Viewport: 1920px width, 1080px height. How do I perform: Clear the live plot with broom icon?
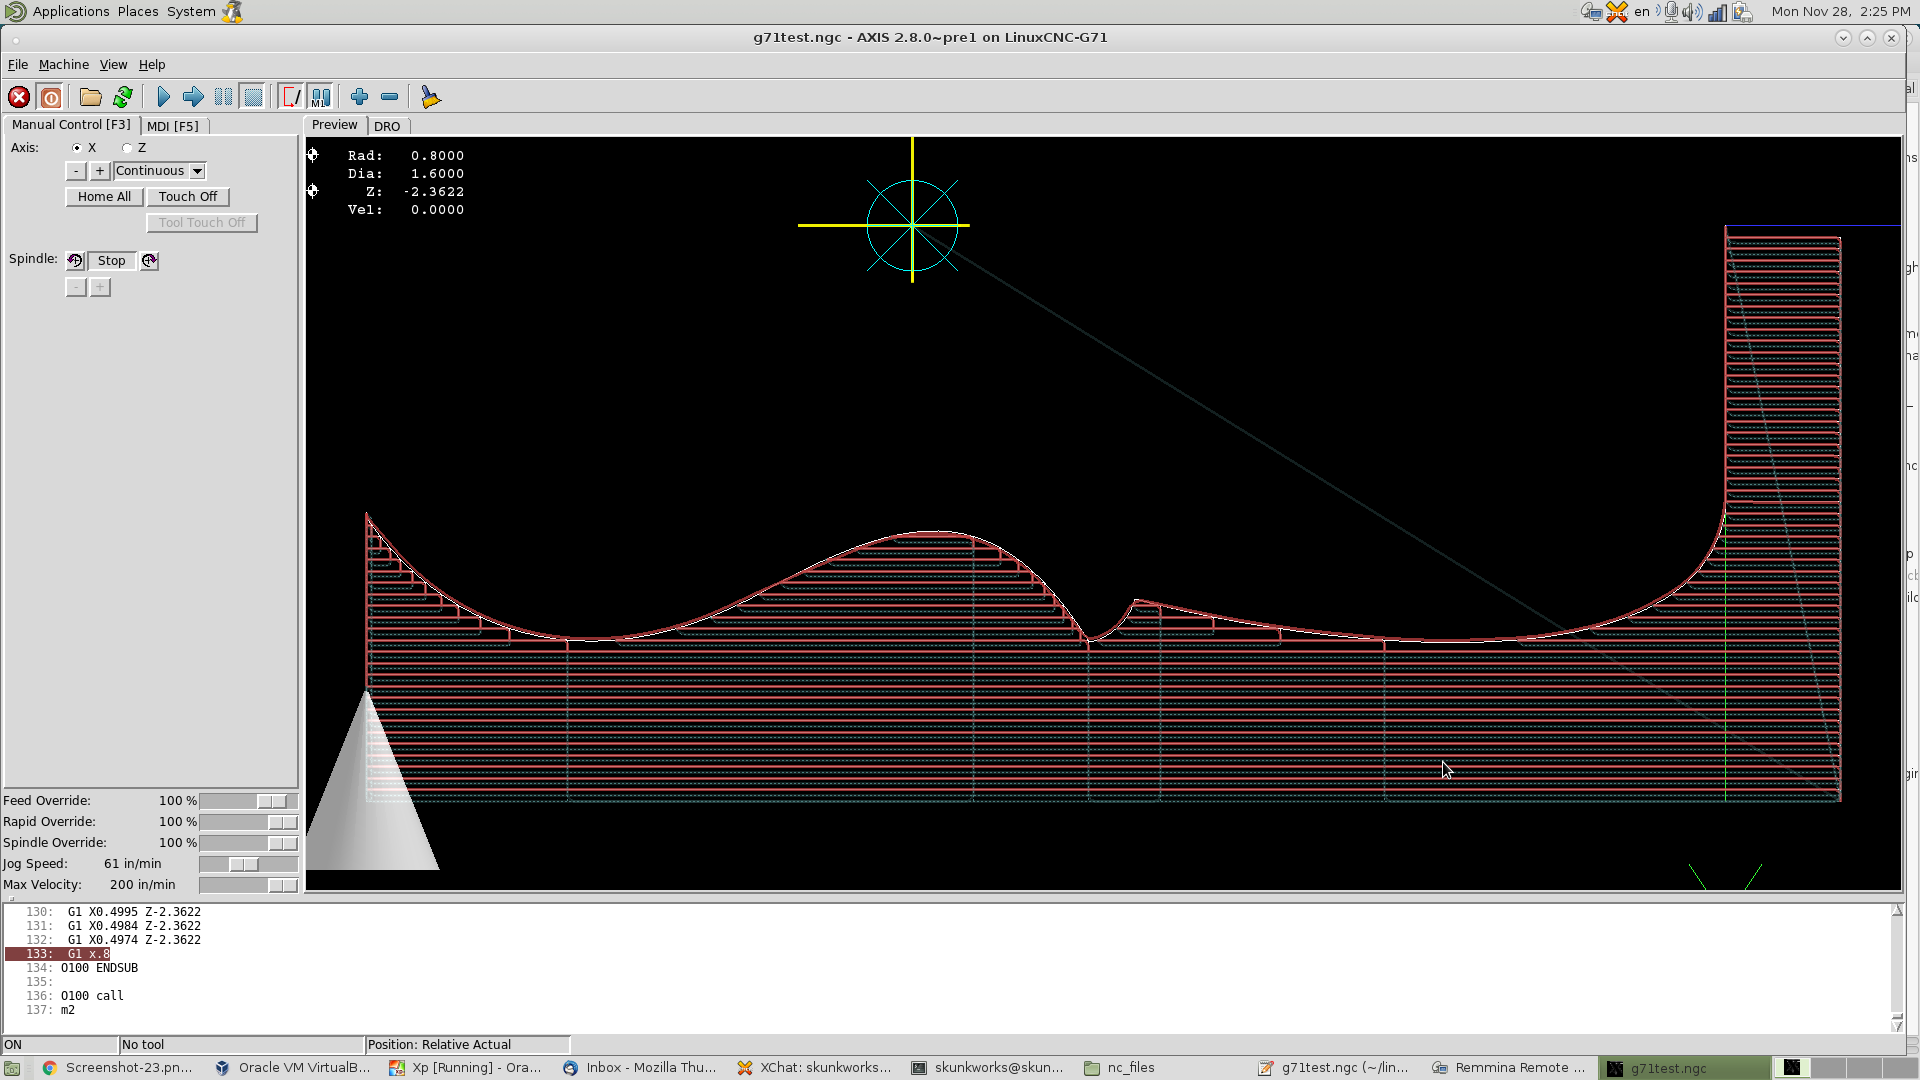click(430, 97)
